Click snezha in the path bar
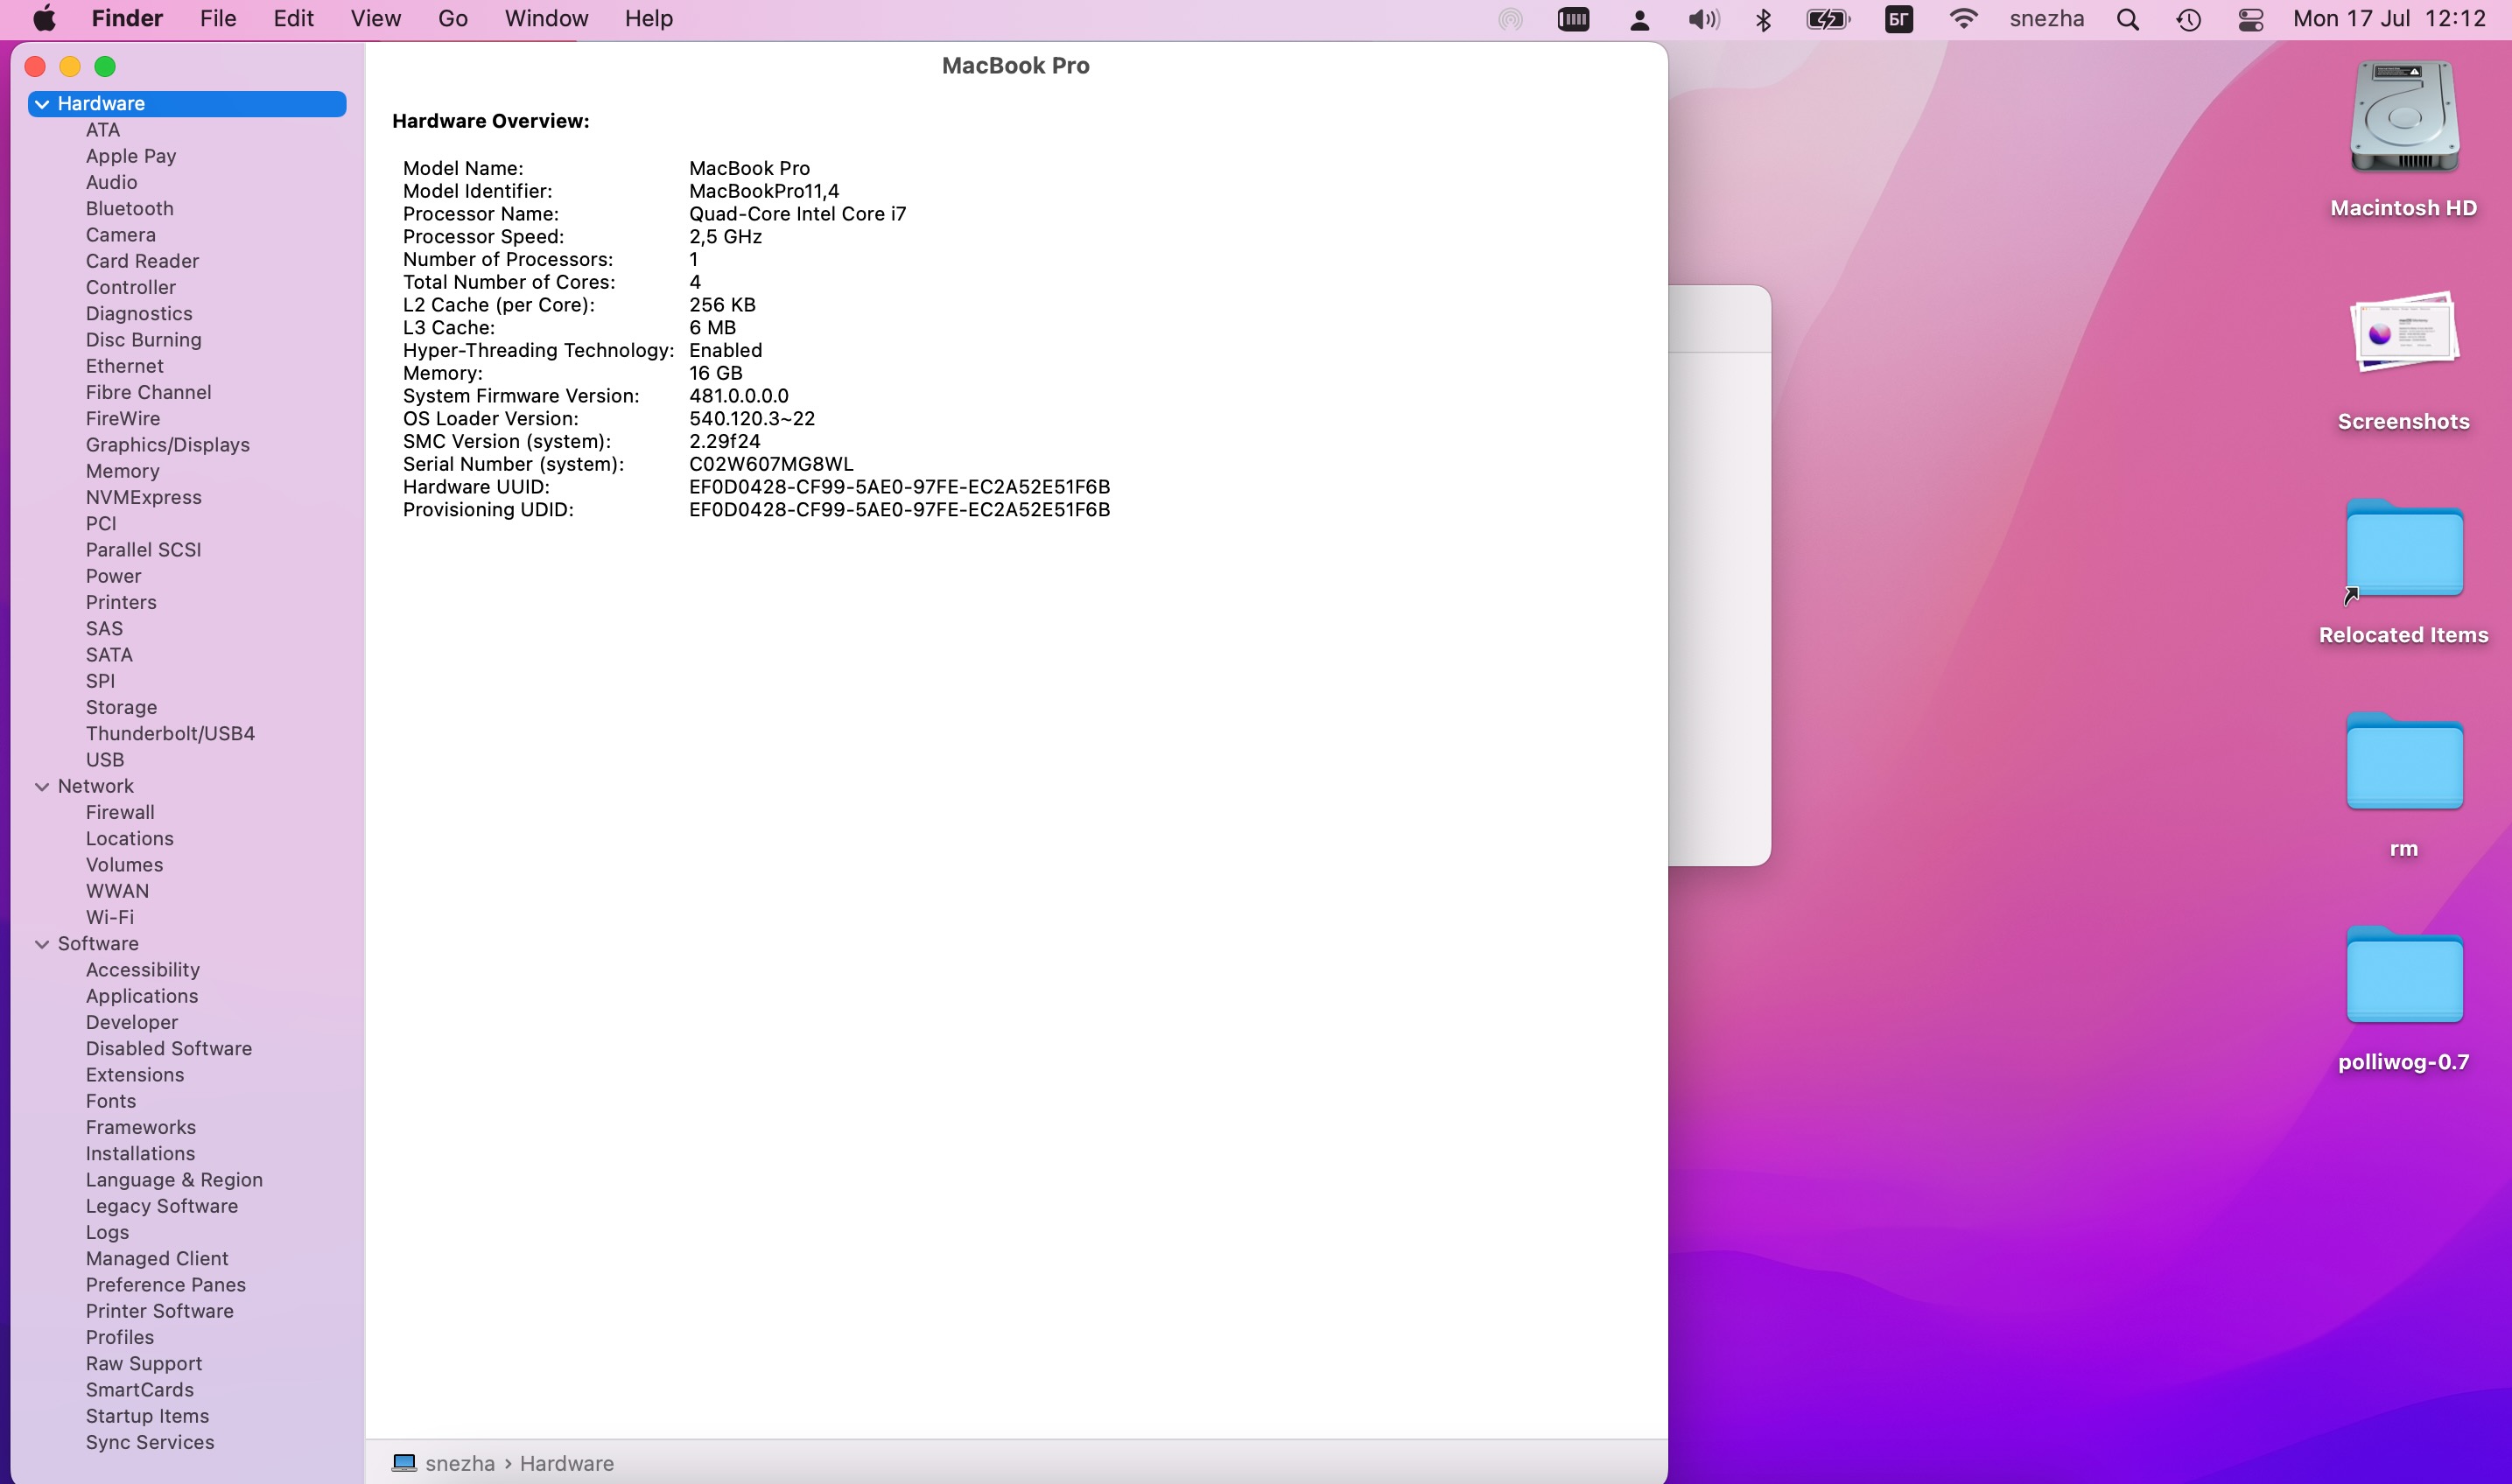 (460, 1463)
